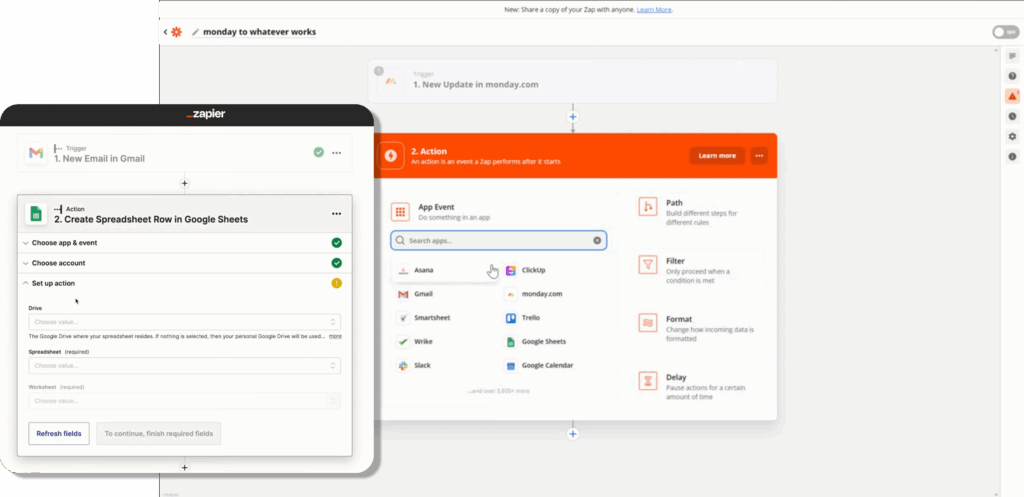Open the history clock icon in sidebar

coord(1012,116)
